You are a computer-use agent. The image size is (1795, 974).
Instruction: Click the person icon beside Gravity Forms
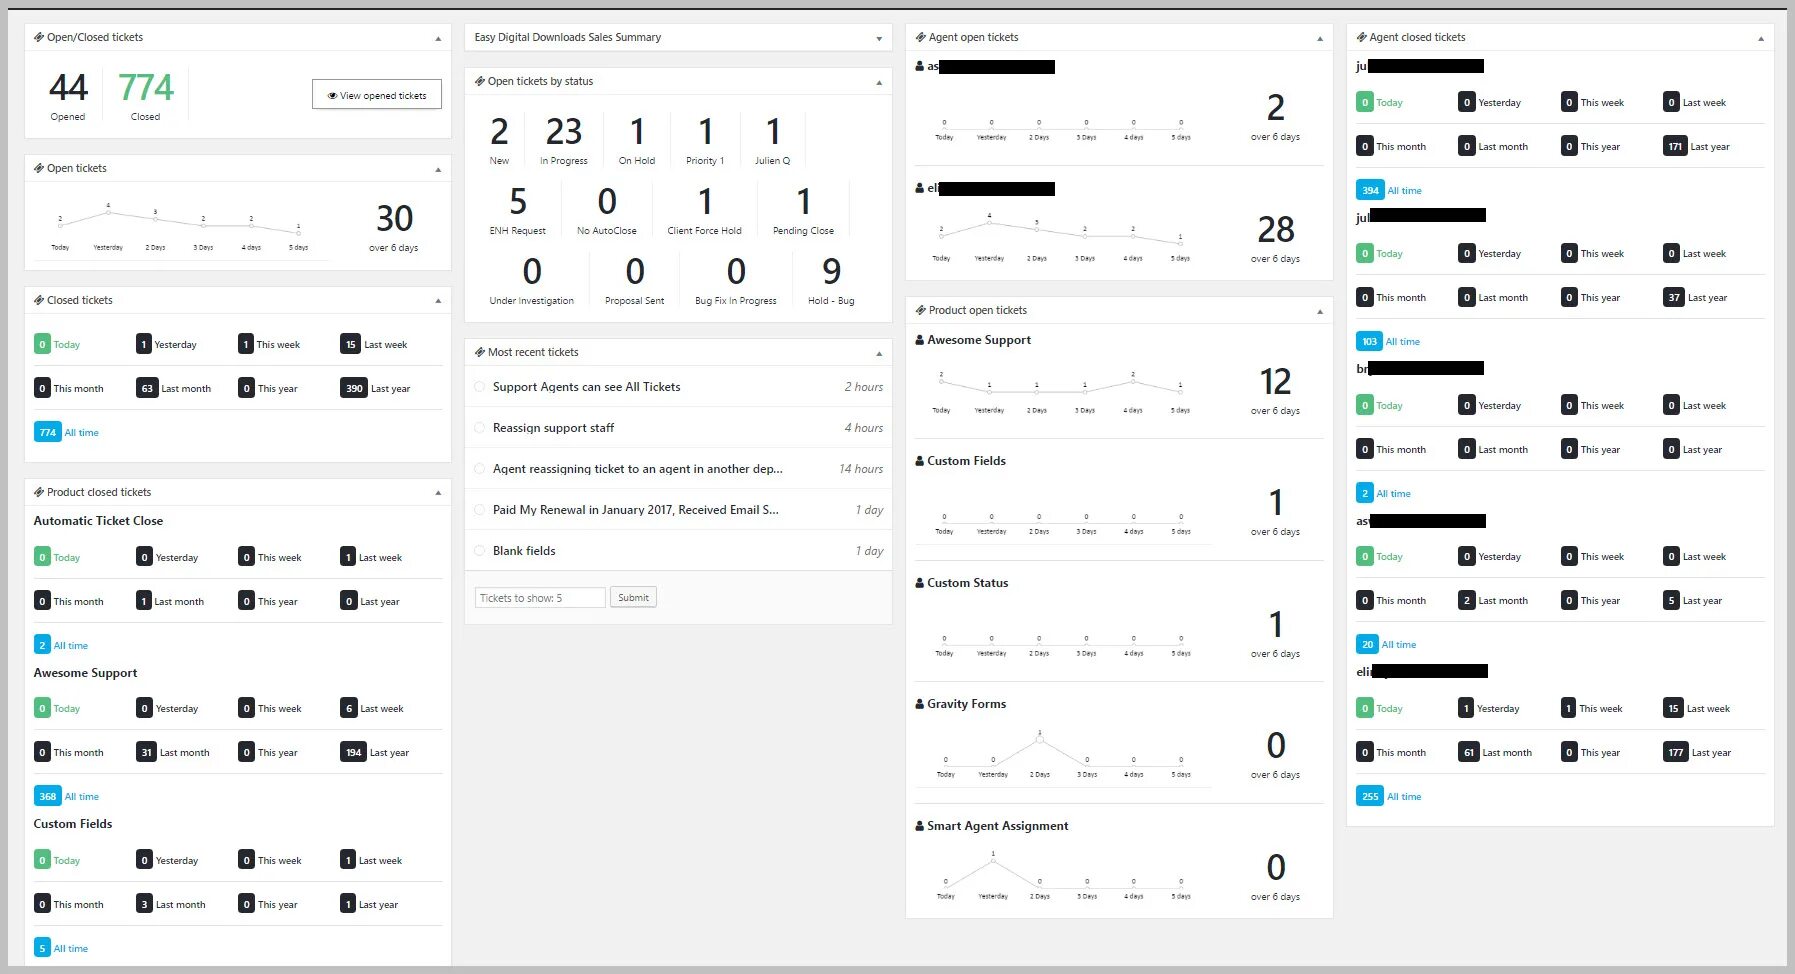coord(918,704)
